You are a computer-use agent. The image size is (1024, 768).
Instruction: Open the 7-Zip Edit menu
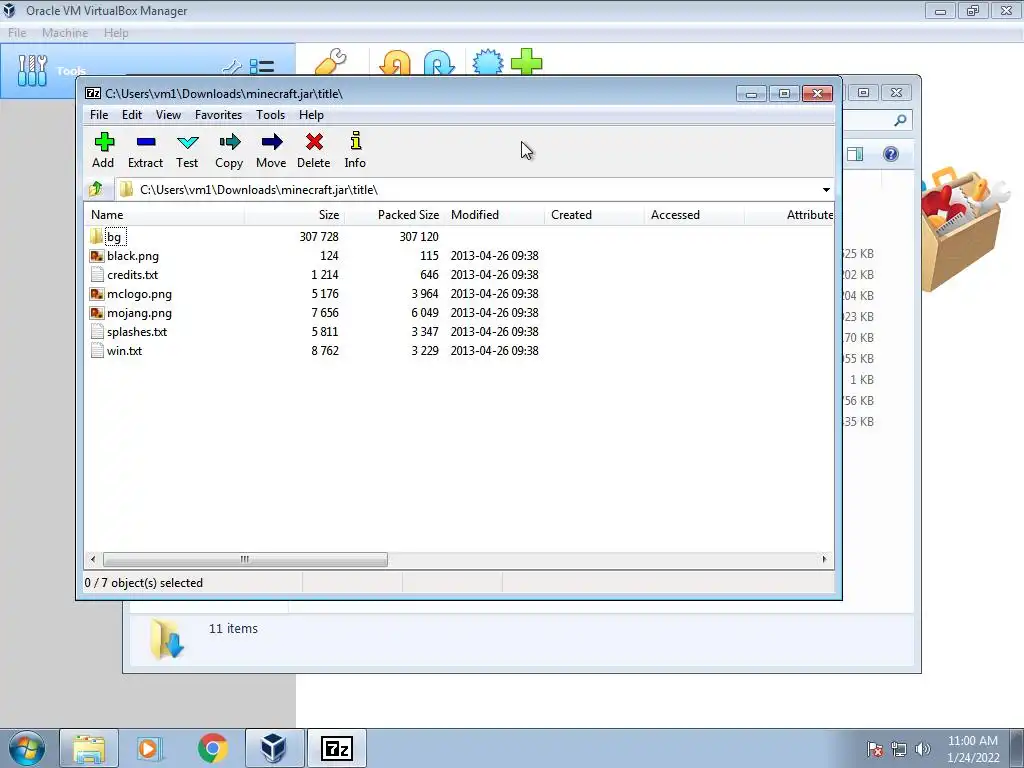tap(132, 115)
